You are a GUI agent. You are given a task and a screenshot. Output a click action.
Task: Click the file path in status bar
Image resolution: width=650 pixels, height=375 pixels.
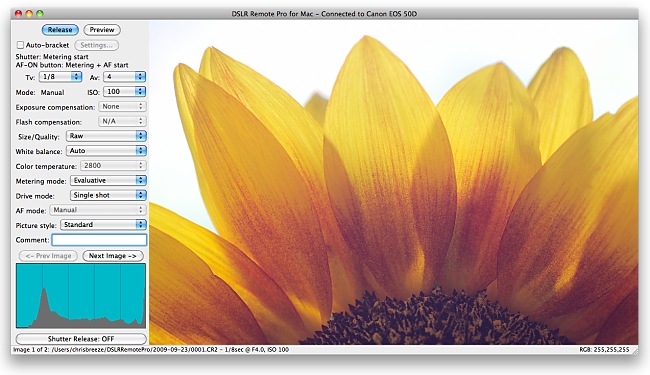[134, 350]
